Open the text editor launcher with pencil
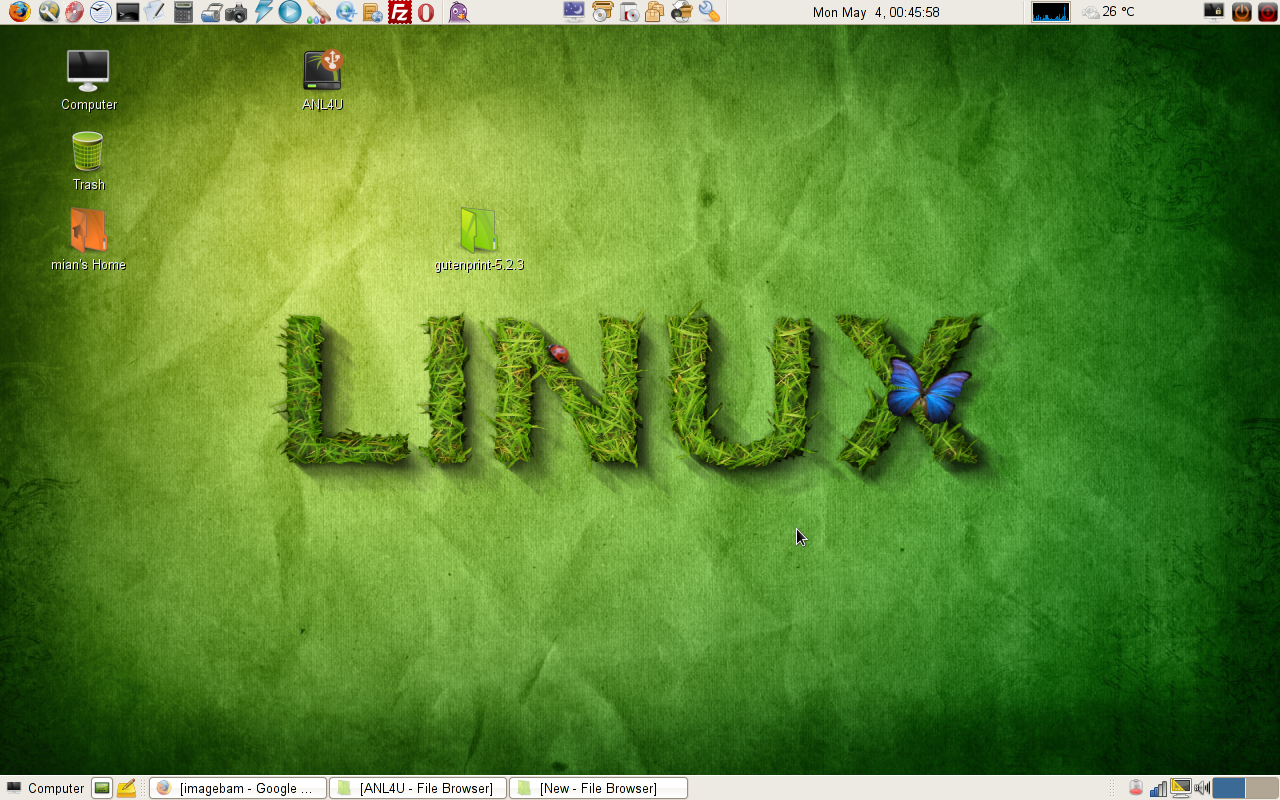1280x800 pixels. point(155,12)
